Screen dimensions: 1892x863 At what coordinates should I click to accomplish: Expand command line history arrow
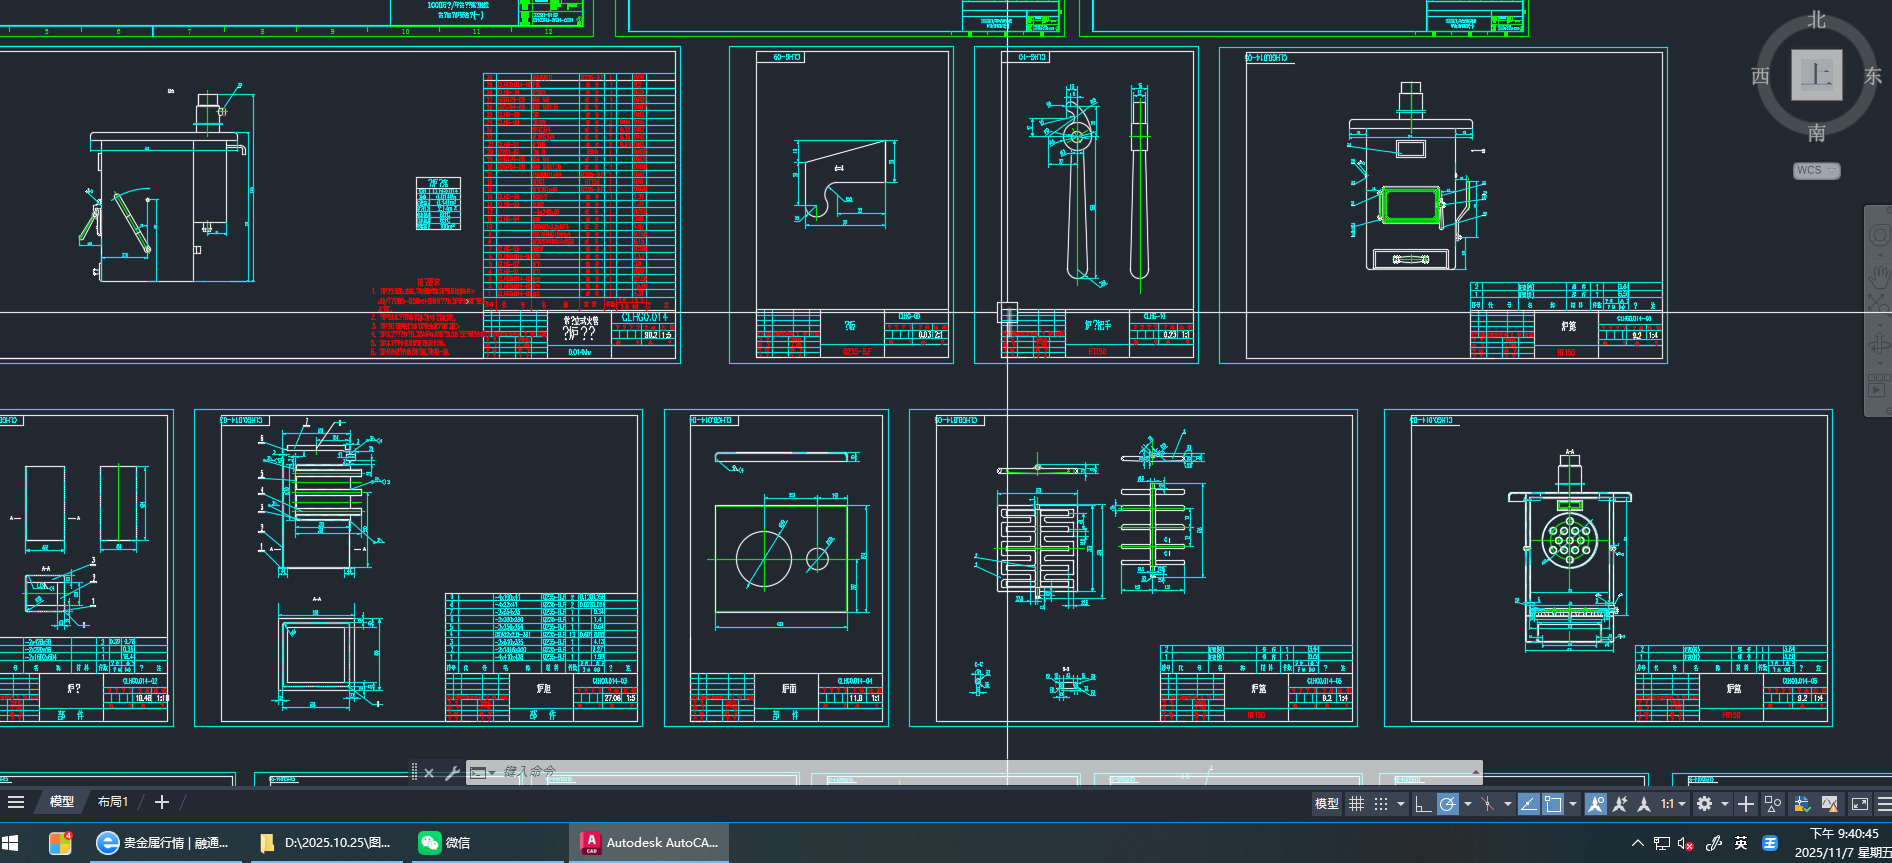[1475, 772]
